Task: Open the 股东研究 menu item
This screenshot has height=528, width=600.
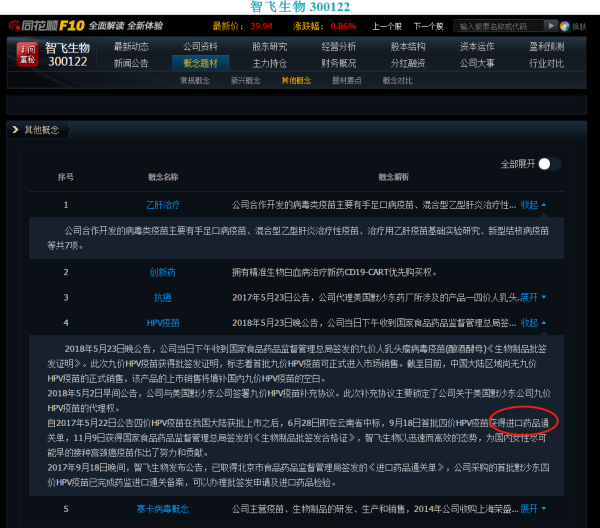Action: tap(269, 46)
